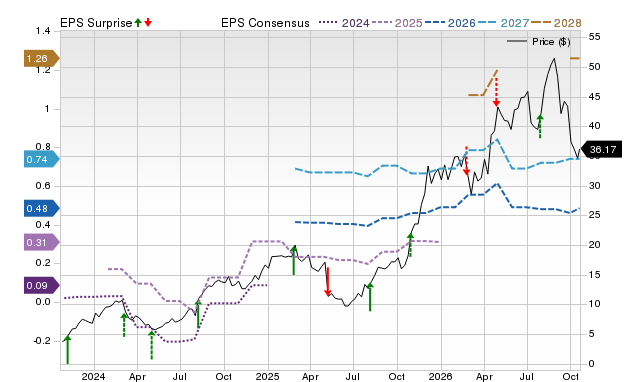
Task: Click the leftmost solid green surprise arrow
Action: click(x=68, y=349)
